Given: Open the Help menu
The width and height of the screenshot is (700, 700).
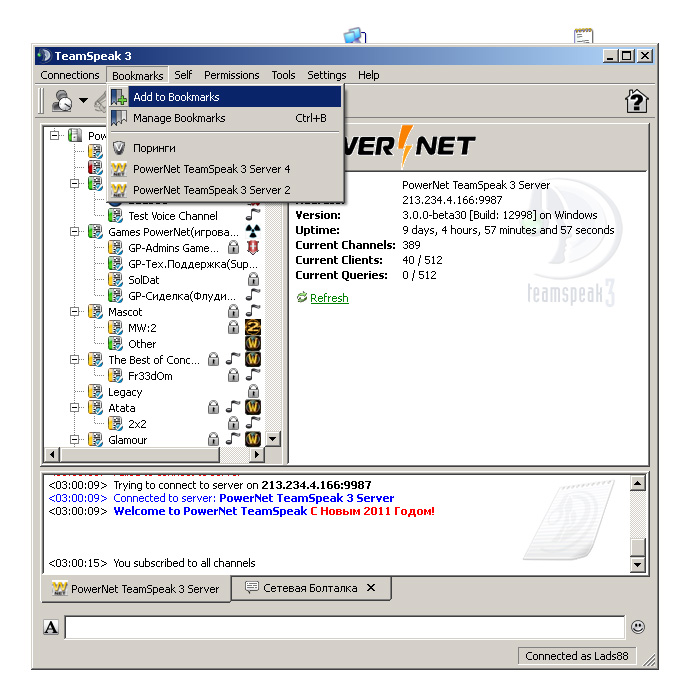Looking at the screenshot, I should coord(369,75).
